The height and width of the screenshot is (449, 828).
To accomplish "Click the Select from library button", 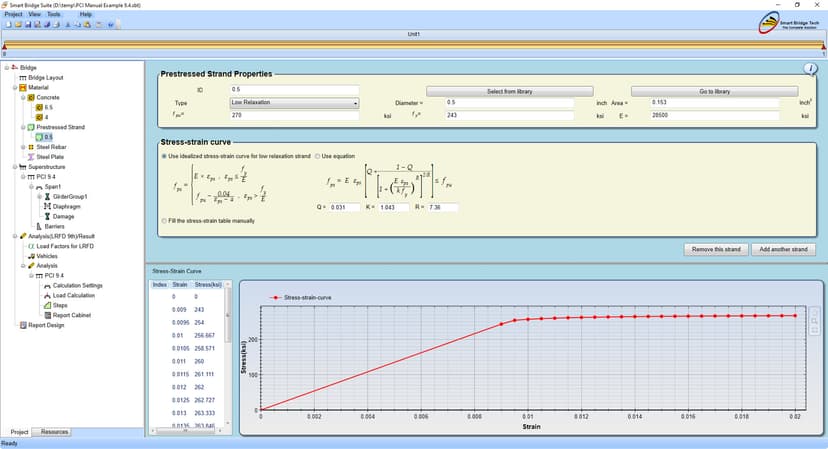I will 510,91.
